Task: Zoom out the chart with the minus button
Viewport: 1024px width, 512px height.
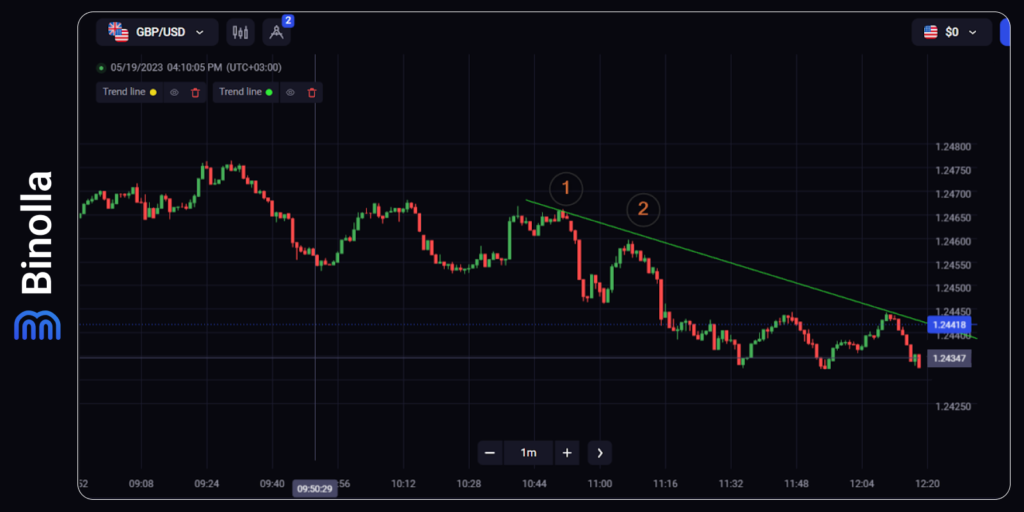Action: 490,453
